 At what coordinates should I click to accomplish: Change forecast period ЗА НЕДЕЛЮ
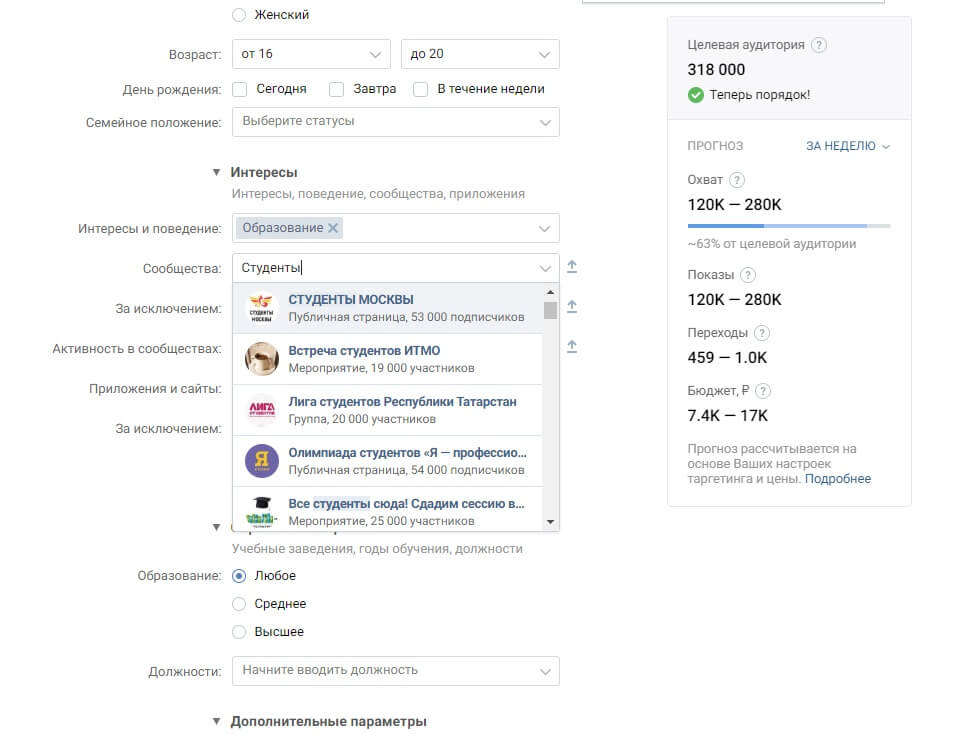[848, 146]
